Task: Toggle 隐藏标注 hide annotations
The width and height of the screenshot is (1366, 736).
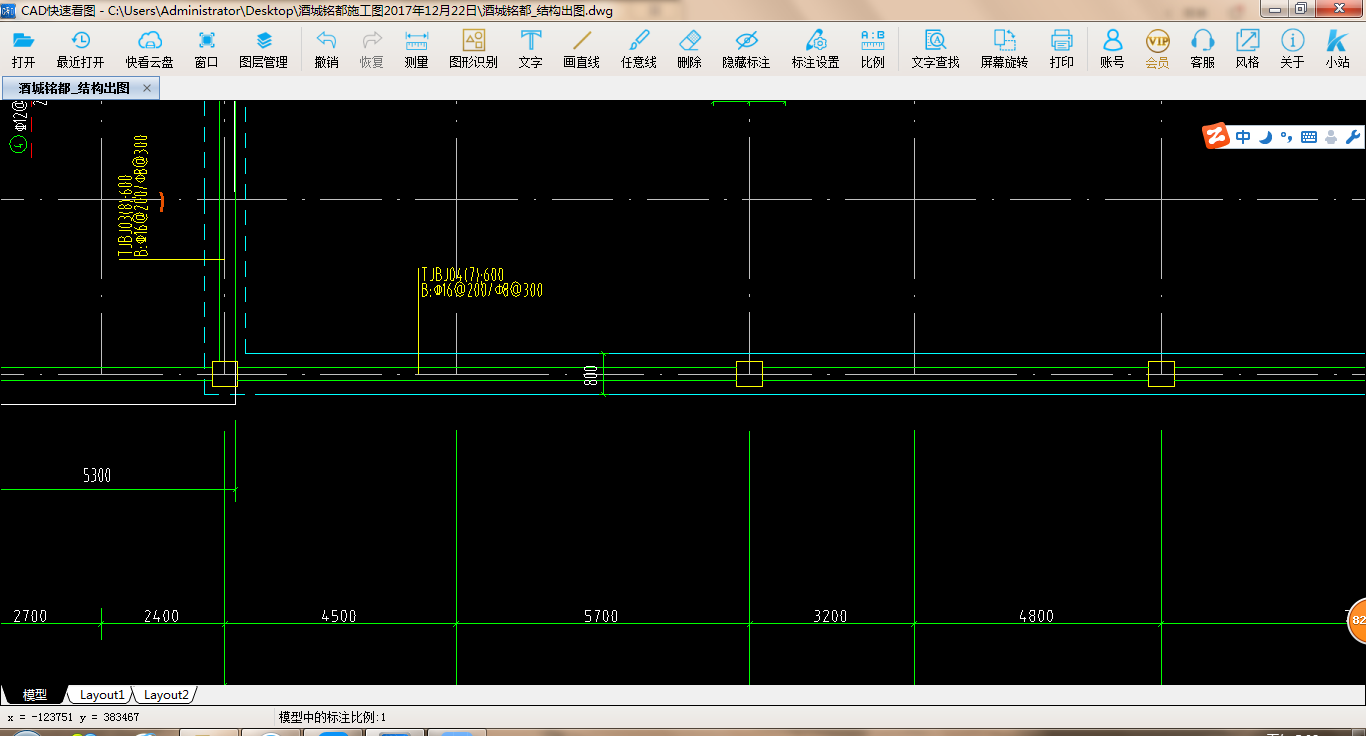Action: point(746,48)
